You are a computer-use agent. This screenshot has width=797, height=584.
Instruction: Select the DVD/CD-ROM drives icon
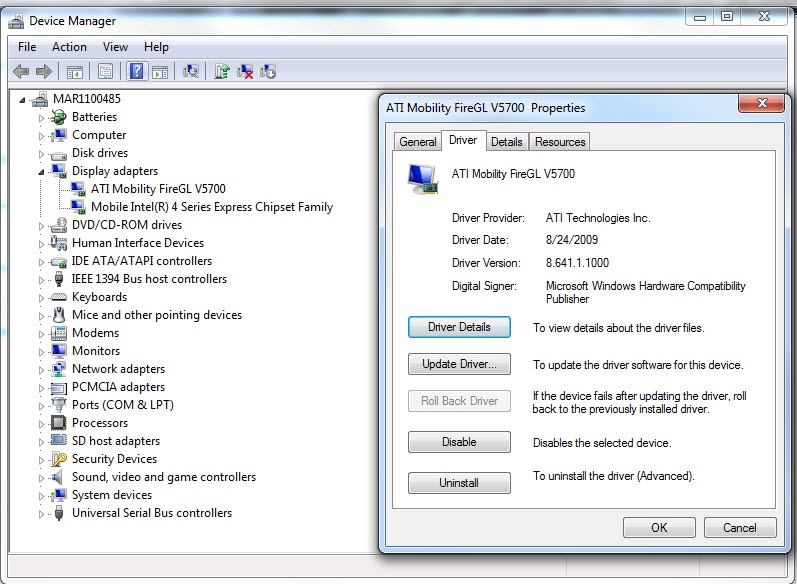[59, 225]
